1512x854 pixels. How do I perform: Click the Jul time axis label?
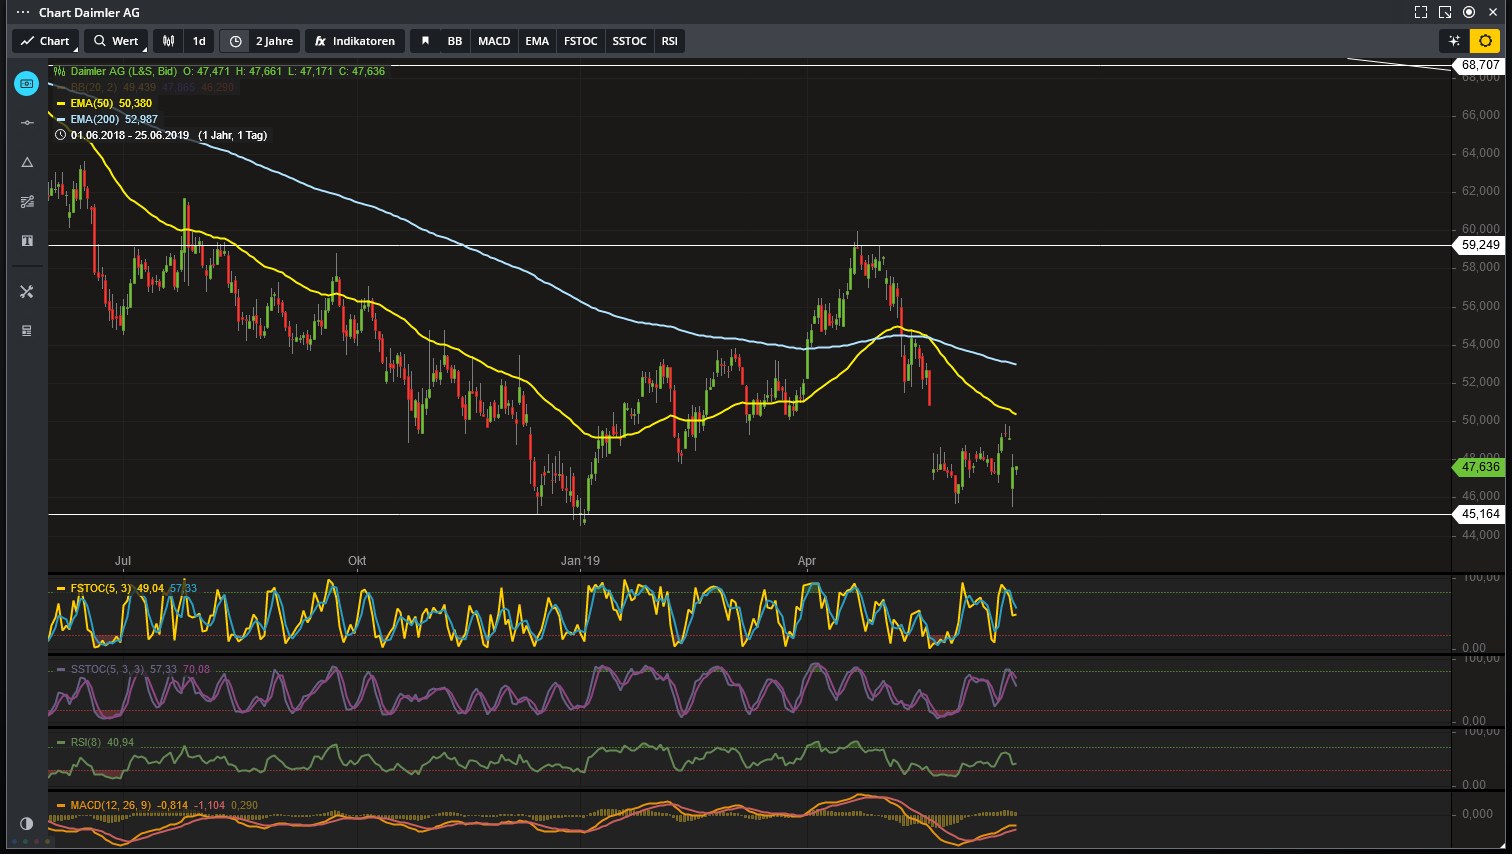pos(123,561)
